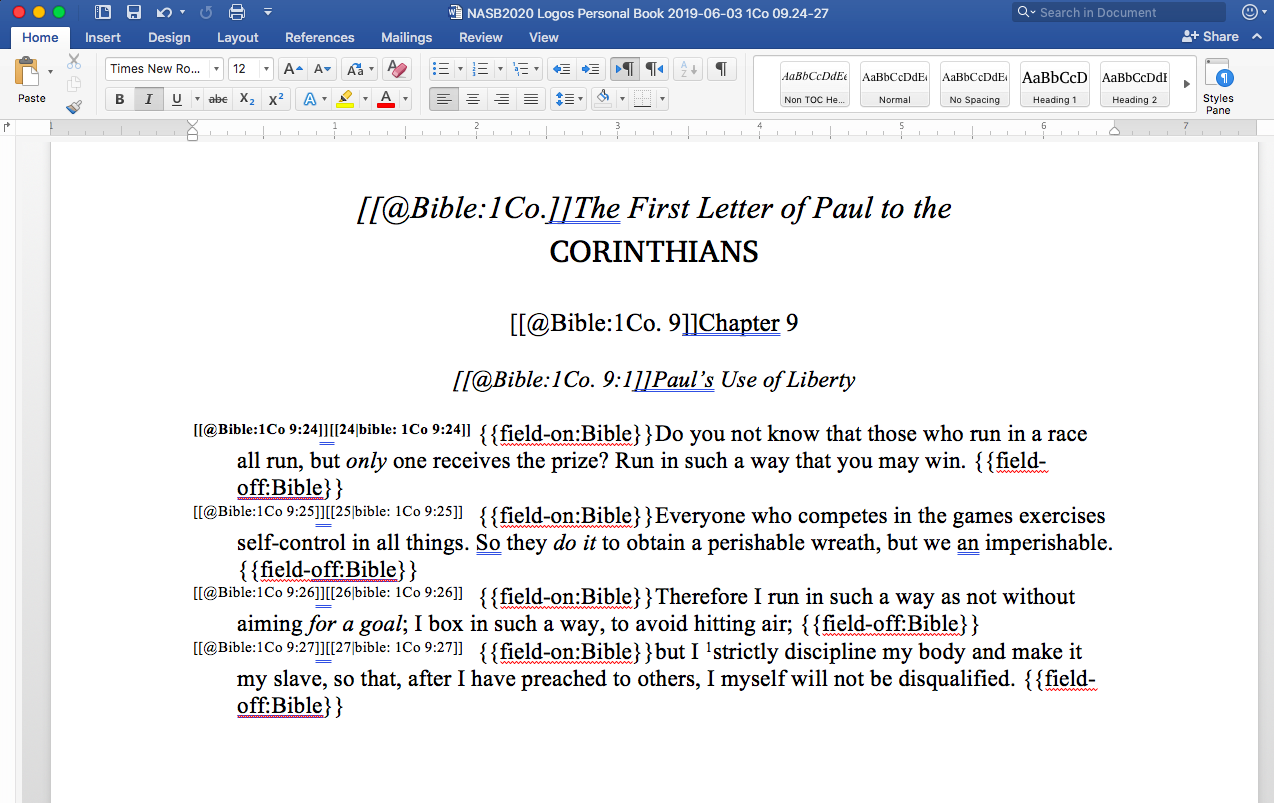
Task: Toggle Bold formatting
Action: point(120,99)
